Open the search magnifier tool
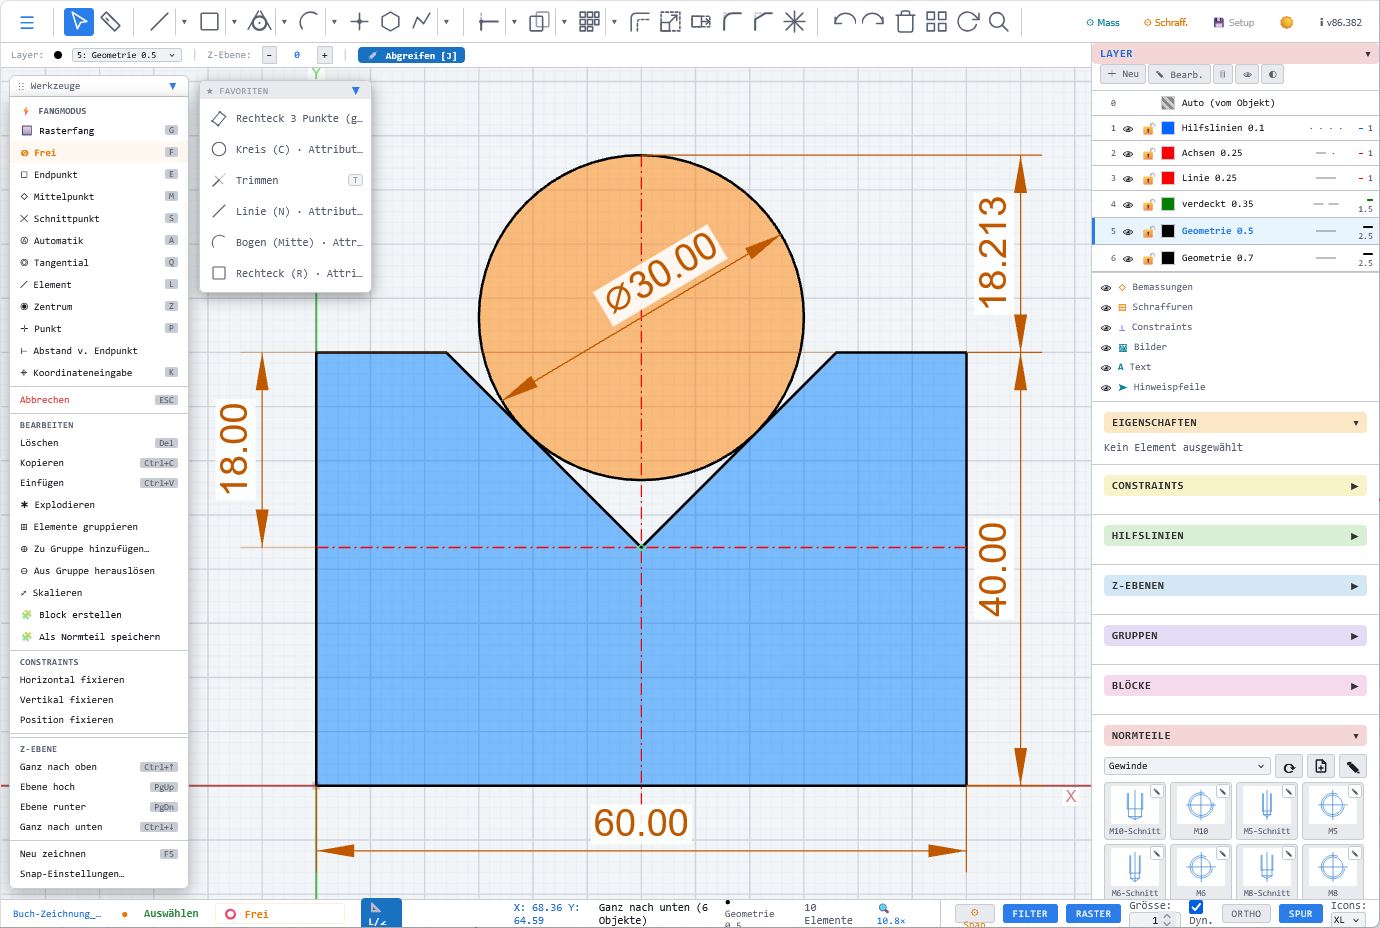 998,22
